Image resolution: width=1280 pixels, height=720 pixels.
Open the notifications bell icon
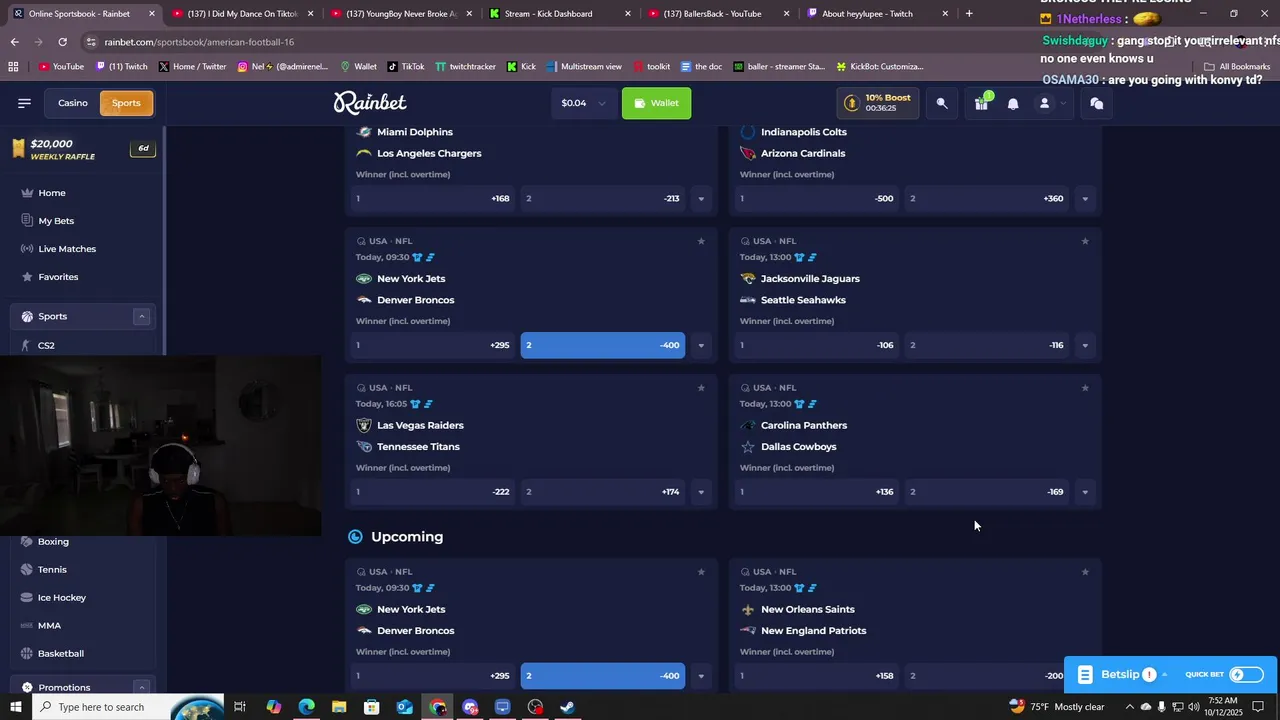point(1013,103)
